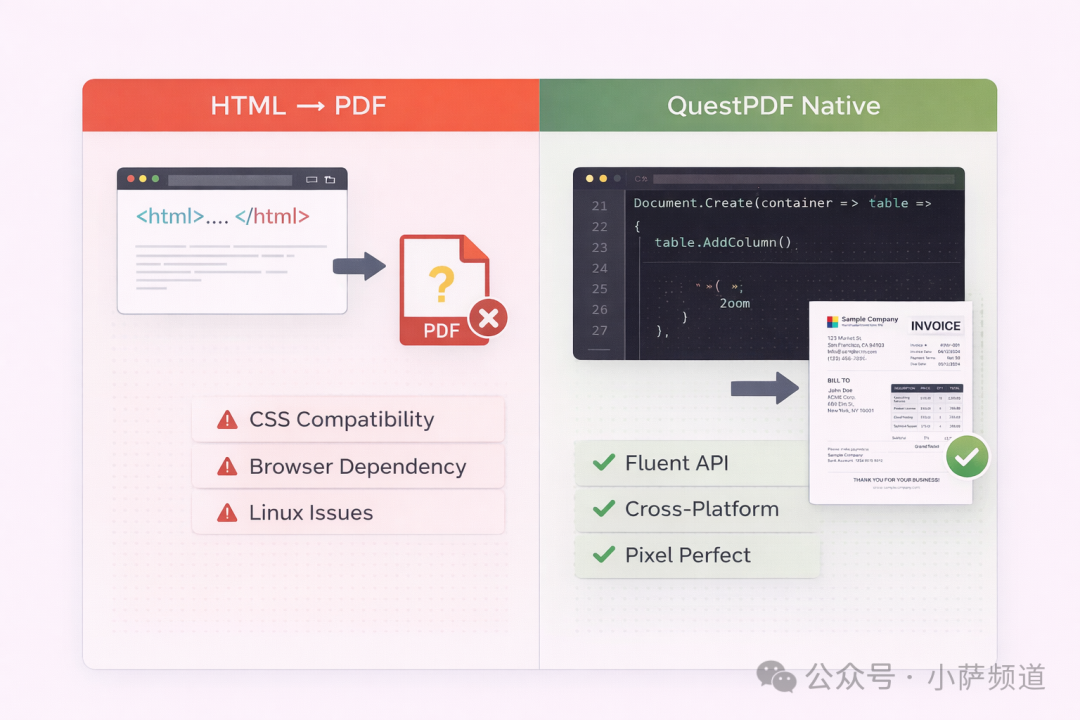Click the yellow dot in the browser mockup title bar
The height and width of the screenshot is (720, 1080).
click(143, 179)
